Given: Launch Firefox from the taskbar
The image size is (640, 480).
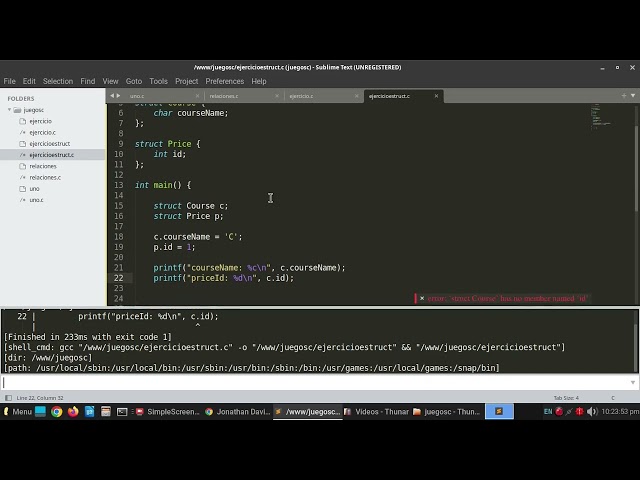Looking at the screenshot, I should 73,412.
